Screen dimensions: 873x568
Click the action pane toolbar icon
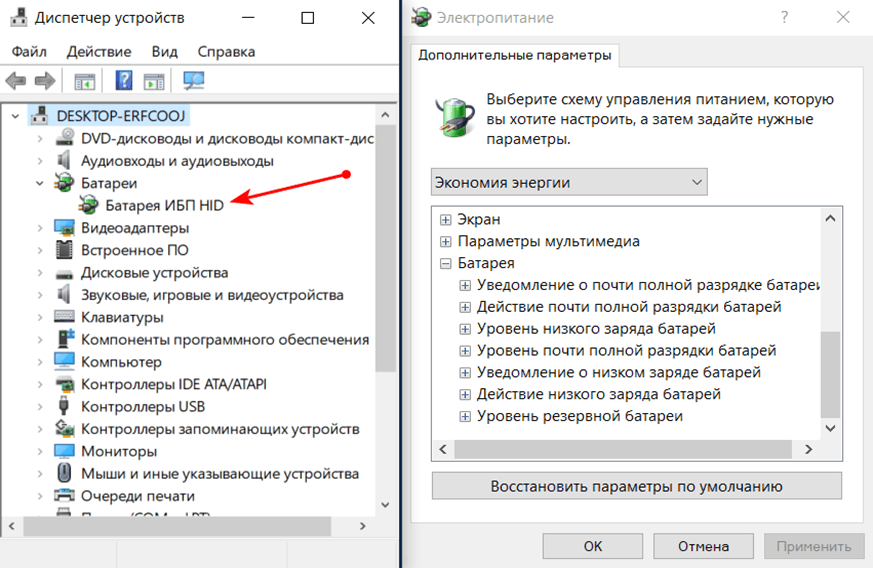tap(154, 81)
